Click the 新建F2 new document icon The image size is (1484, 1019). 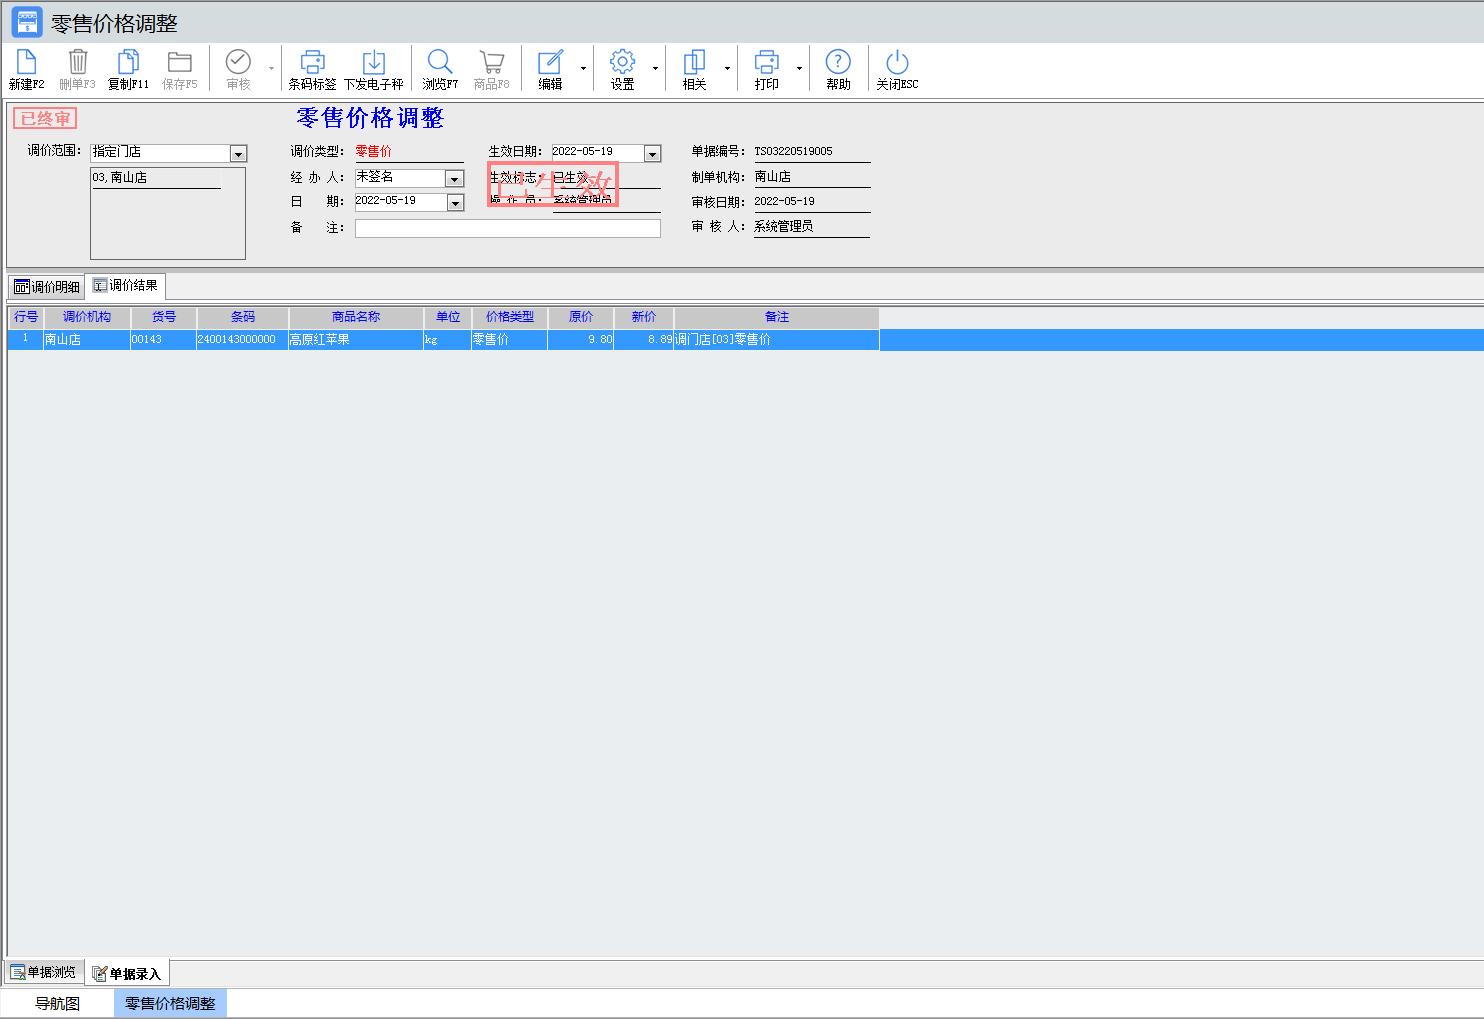(x=26, y=63)
